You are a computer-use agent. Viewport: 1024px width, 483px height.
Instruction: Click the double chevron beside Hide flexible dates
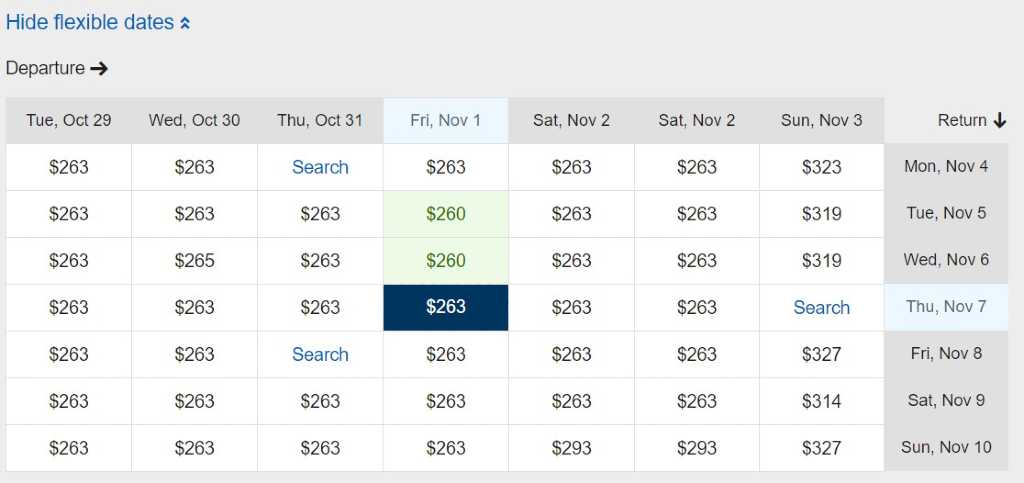(184, 23)
